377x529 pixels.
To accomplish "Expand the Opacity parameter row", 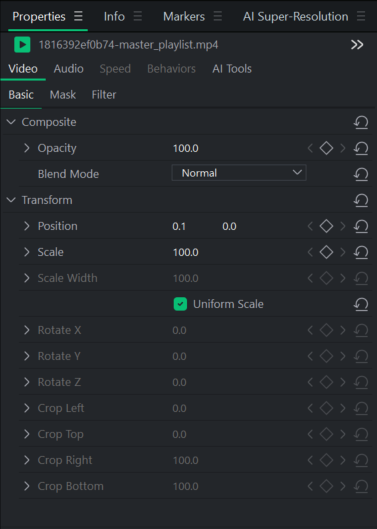I will pos(27,148).
